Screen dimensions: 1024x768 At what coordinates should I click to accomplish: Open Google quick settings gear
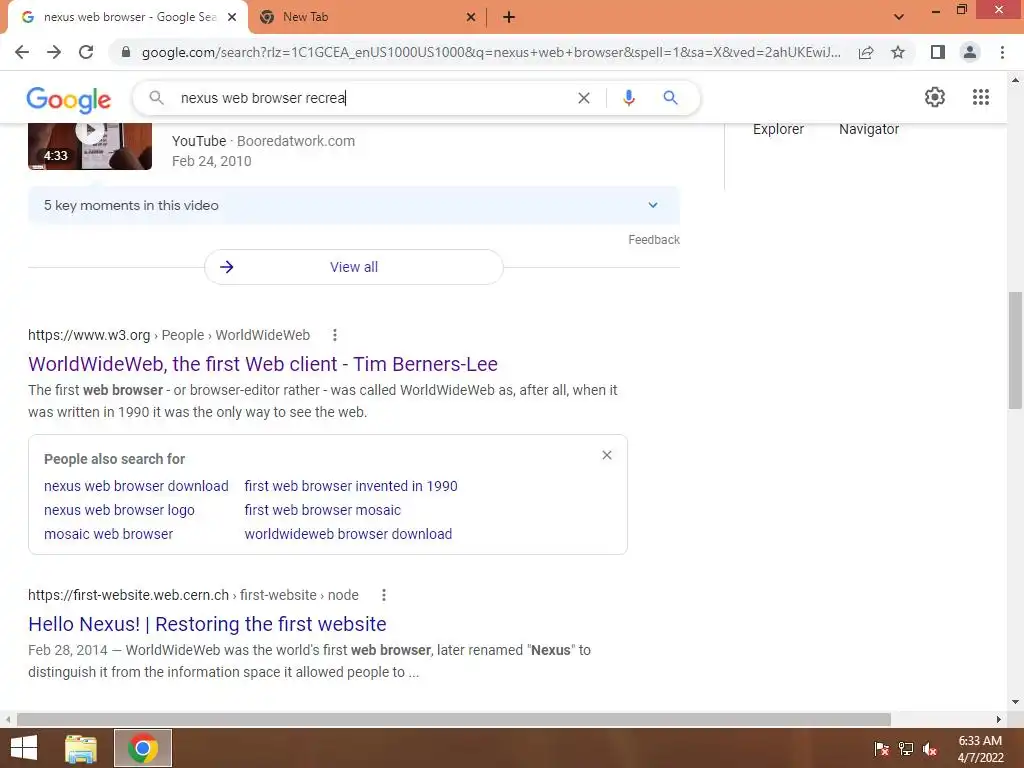click(935, 97)
